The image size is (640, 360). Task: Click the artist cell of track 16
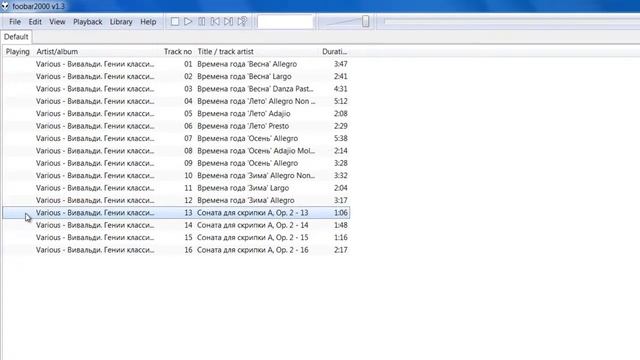coord(95,250)
